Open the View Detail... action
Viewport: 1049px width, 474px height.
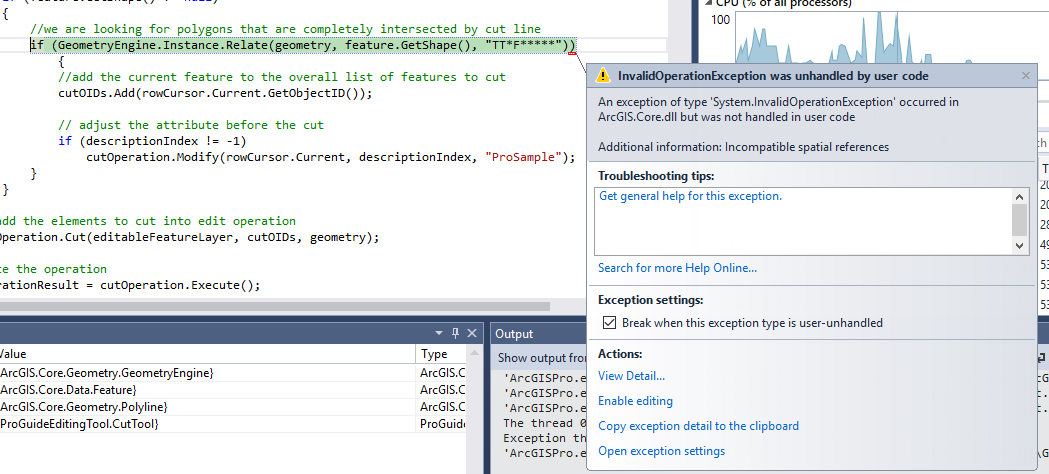tap(632, 376)
